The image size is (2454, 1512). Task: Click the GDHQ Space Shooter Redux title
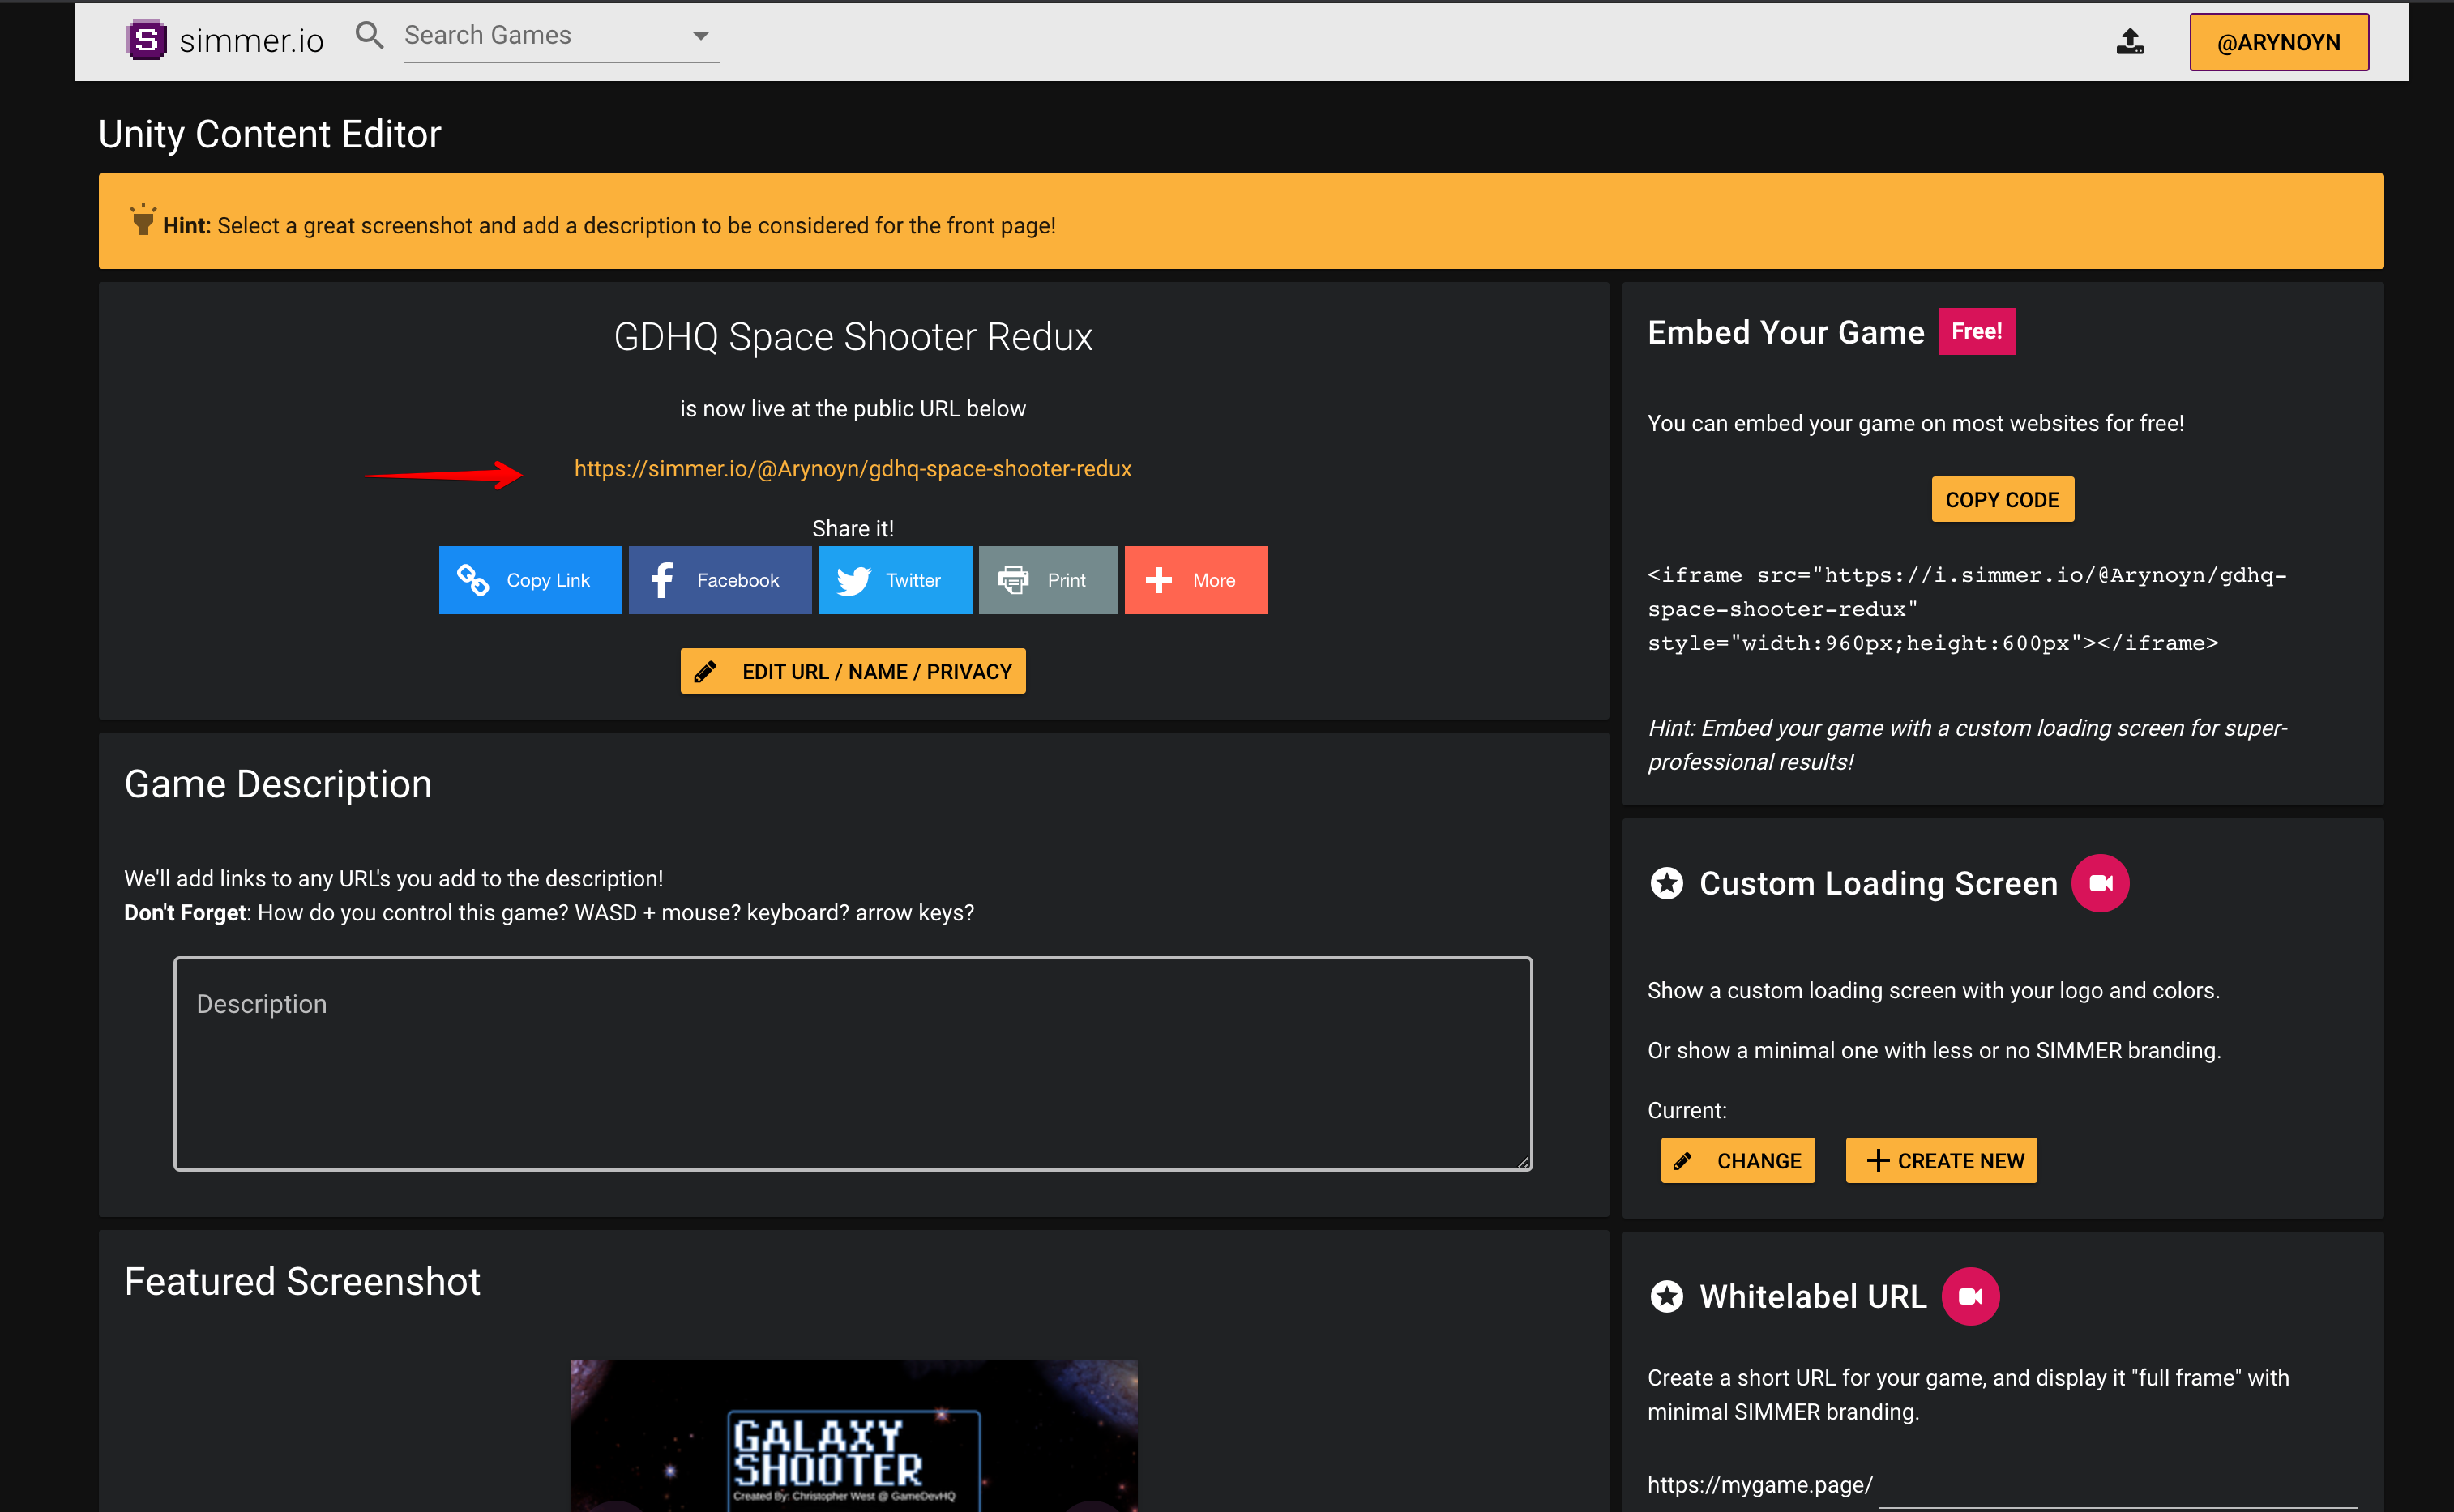click(853, 337)
